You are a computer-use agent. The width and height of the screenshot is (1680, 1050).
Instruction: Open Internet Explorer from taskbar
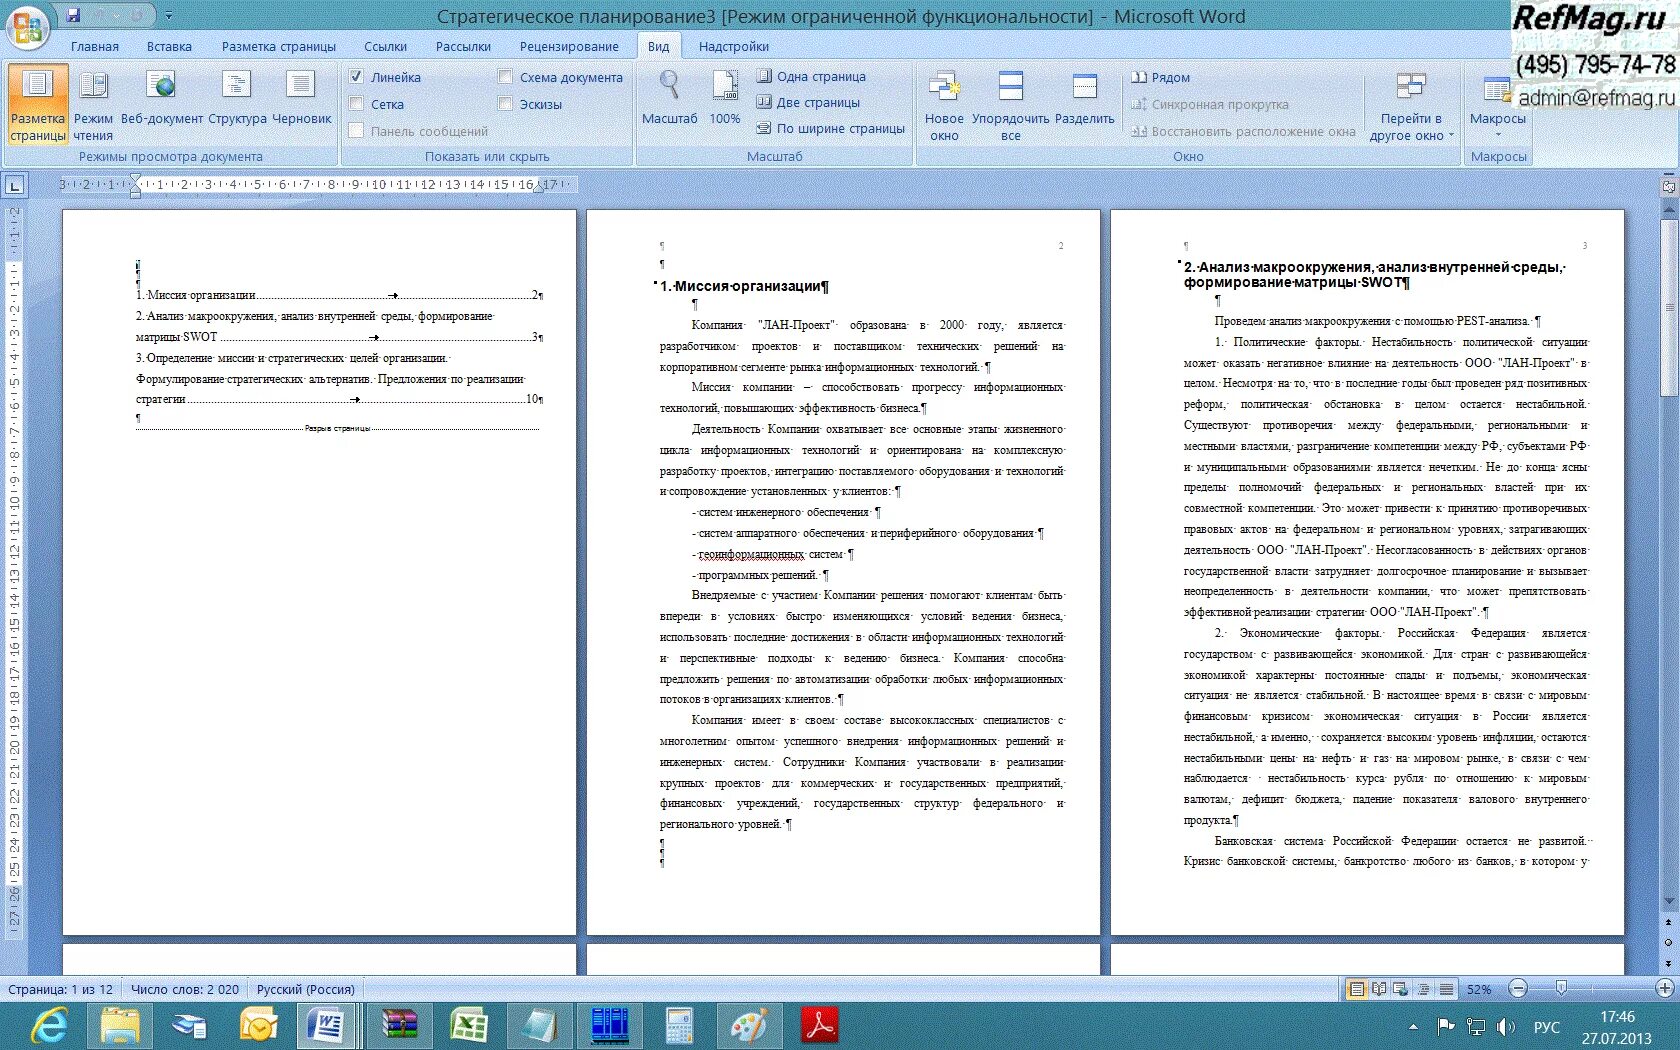(x=50, y=1027)
